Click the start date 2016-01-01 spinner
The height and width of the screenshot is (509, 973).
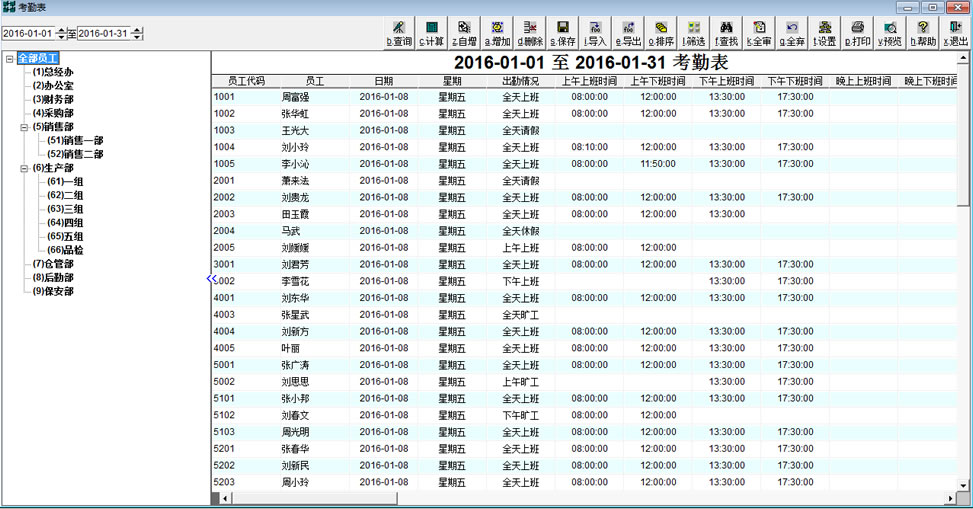[x=61, y=34]
